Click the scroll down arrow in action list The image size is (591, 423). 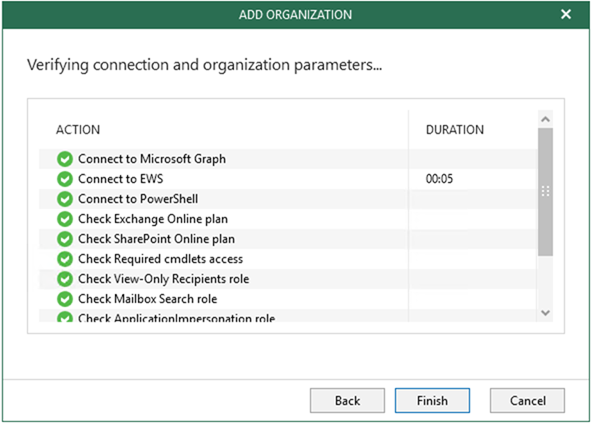pos(545,313)
